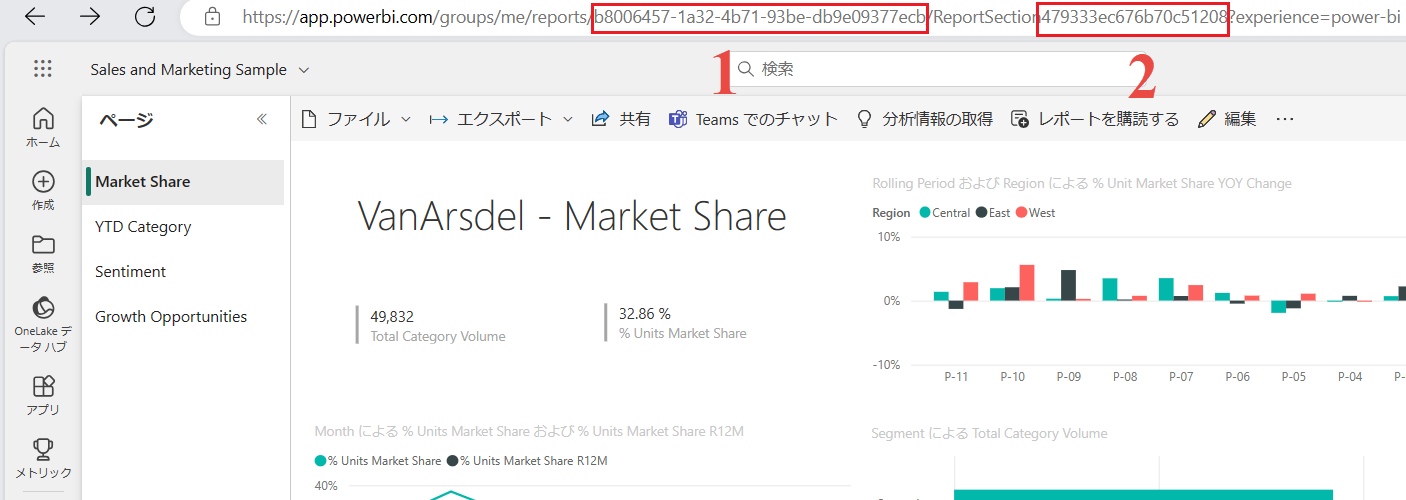Image resolution: width=1406 pixels, height=500 pixels.
Task: Click the teal Central bar at P-08
Action: (x=1110, y=289)
